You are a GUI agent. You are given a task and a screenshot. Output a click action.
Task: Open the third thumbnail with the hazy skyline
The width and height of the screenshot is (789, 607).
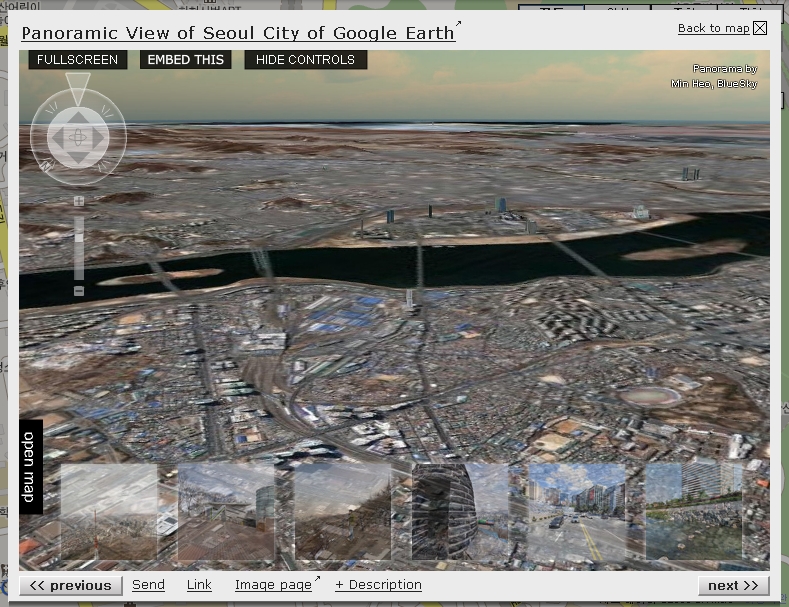343,511
